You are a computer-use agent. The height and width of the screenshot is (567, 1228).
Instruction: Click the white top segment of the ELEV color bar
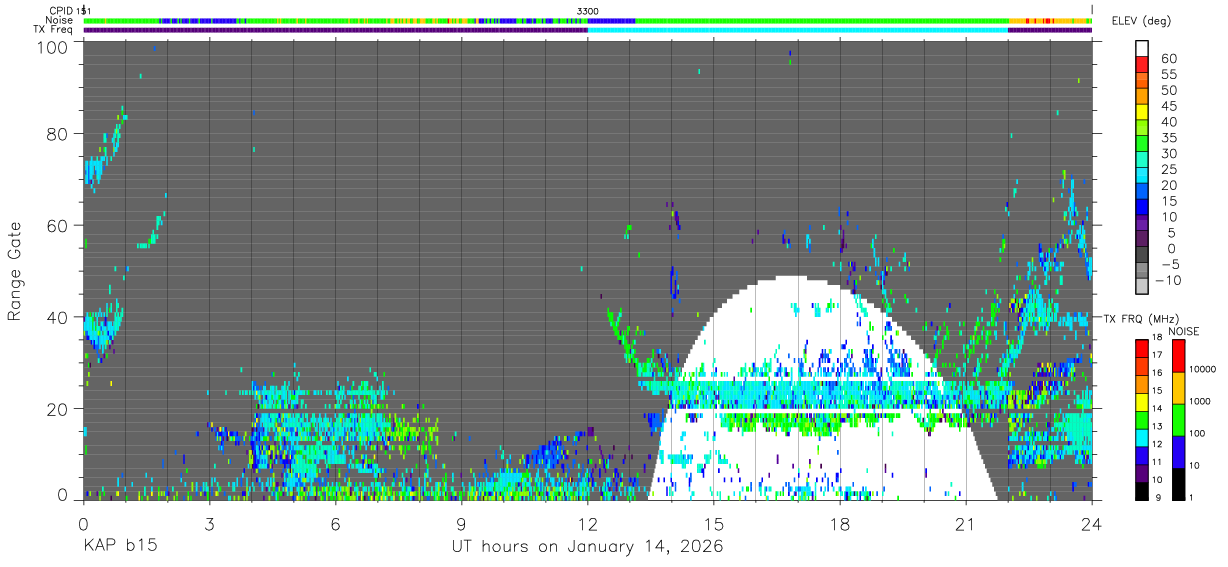[x=1142, y=48]
